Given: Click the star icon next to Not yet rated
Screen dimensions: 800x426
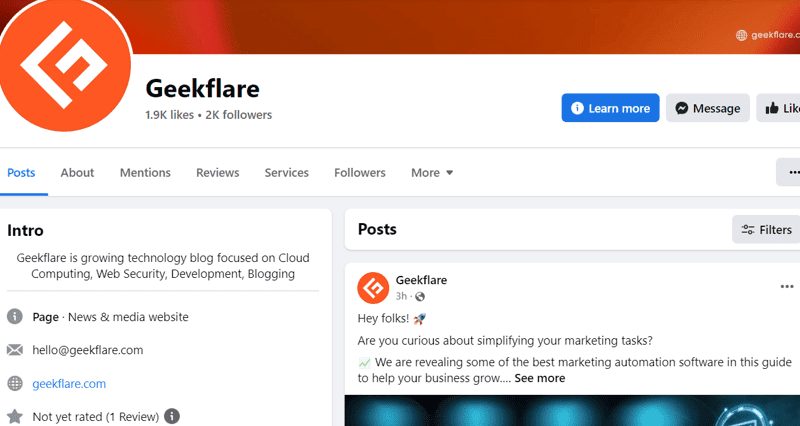Looking at the screenshot, I should 15,417.
